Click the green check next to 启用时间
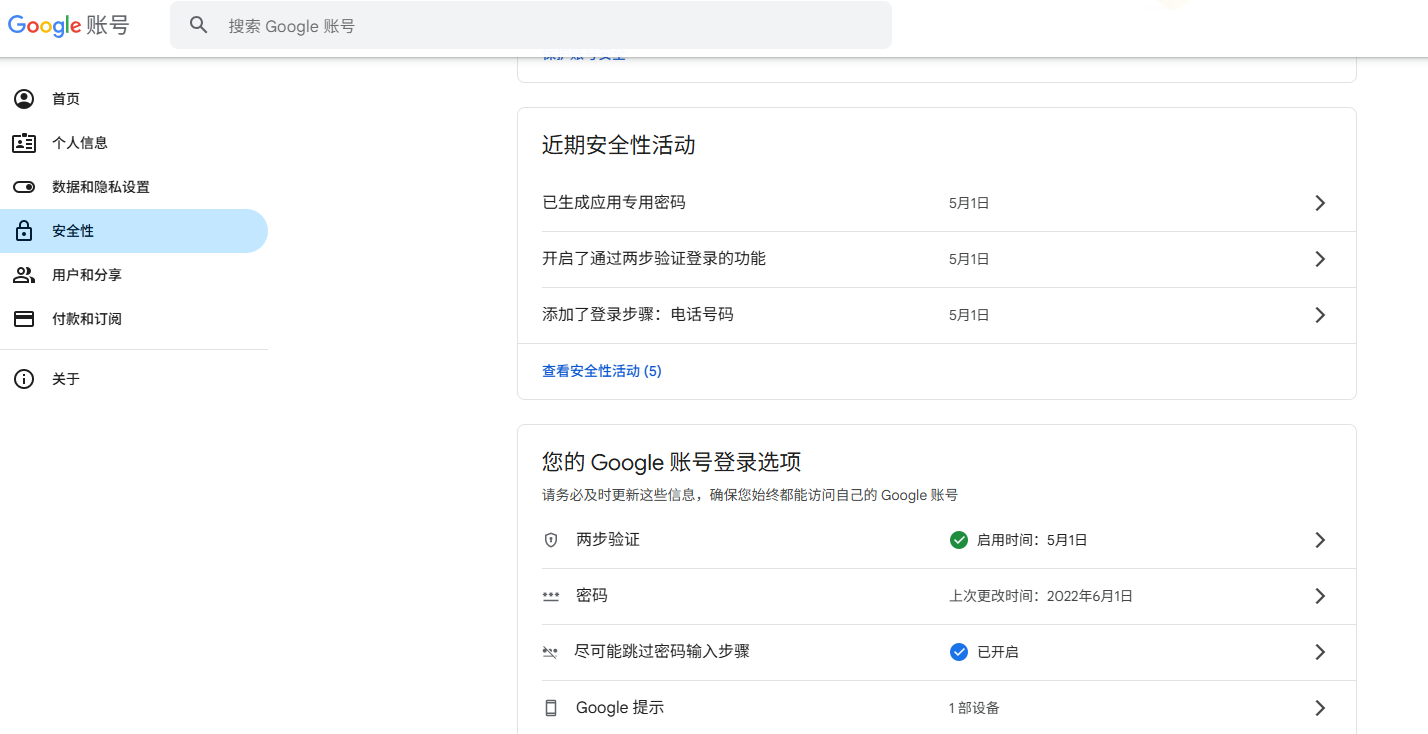The image size is (1428, 734). [x=958, y=540]
